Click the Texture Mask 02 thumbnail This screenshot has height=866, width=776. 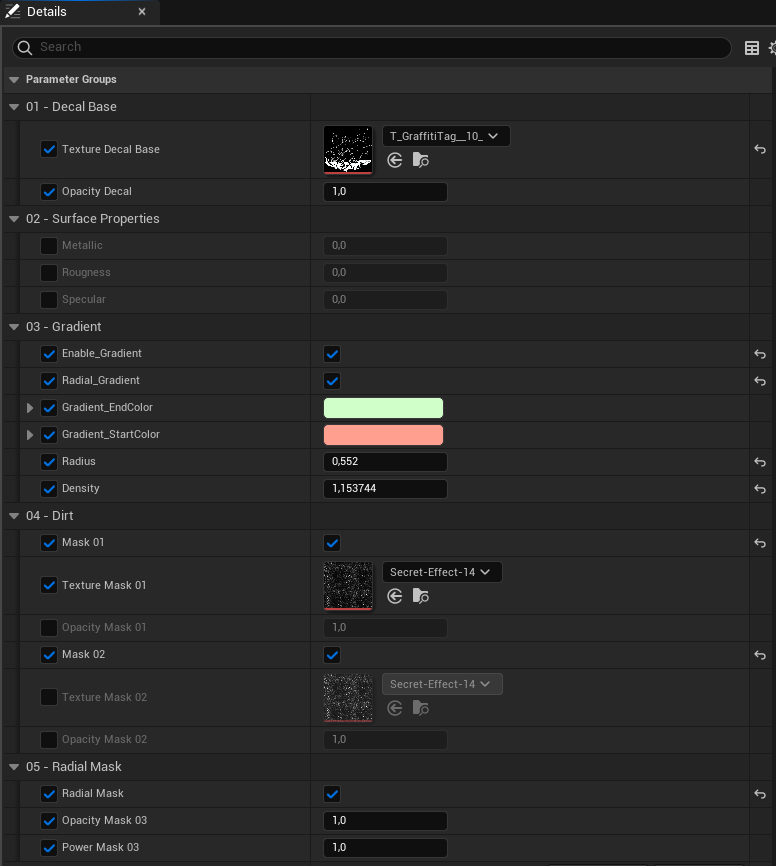click(348, 698)
